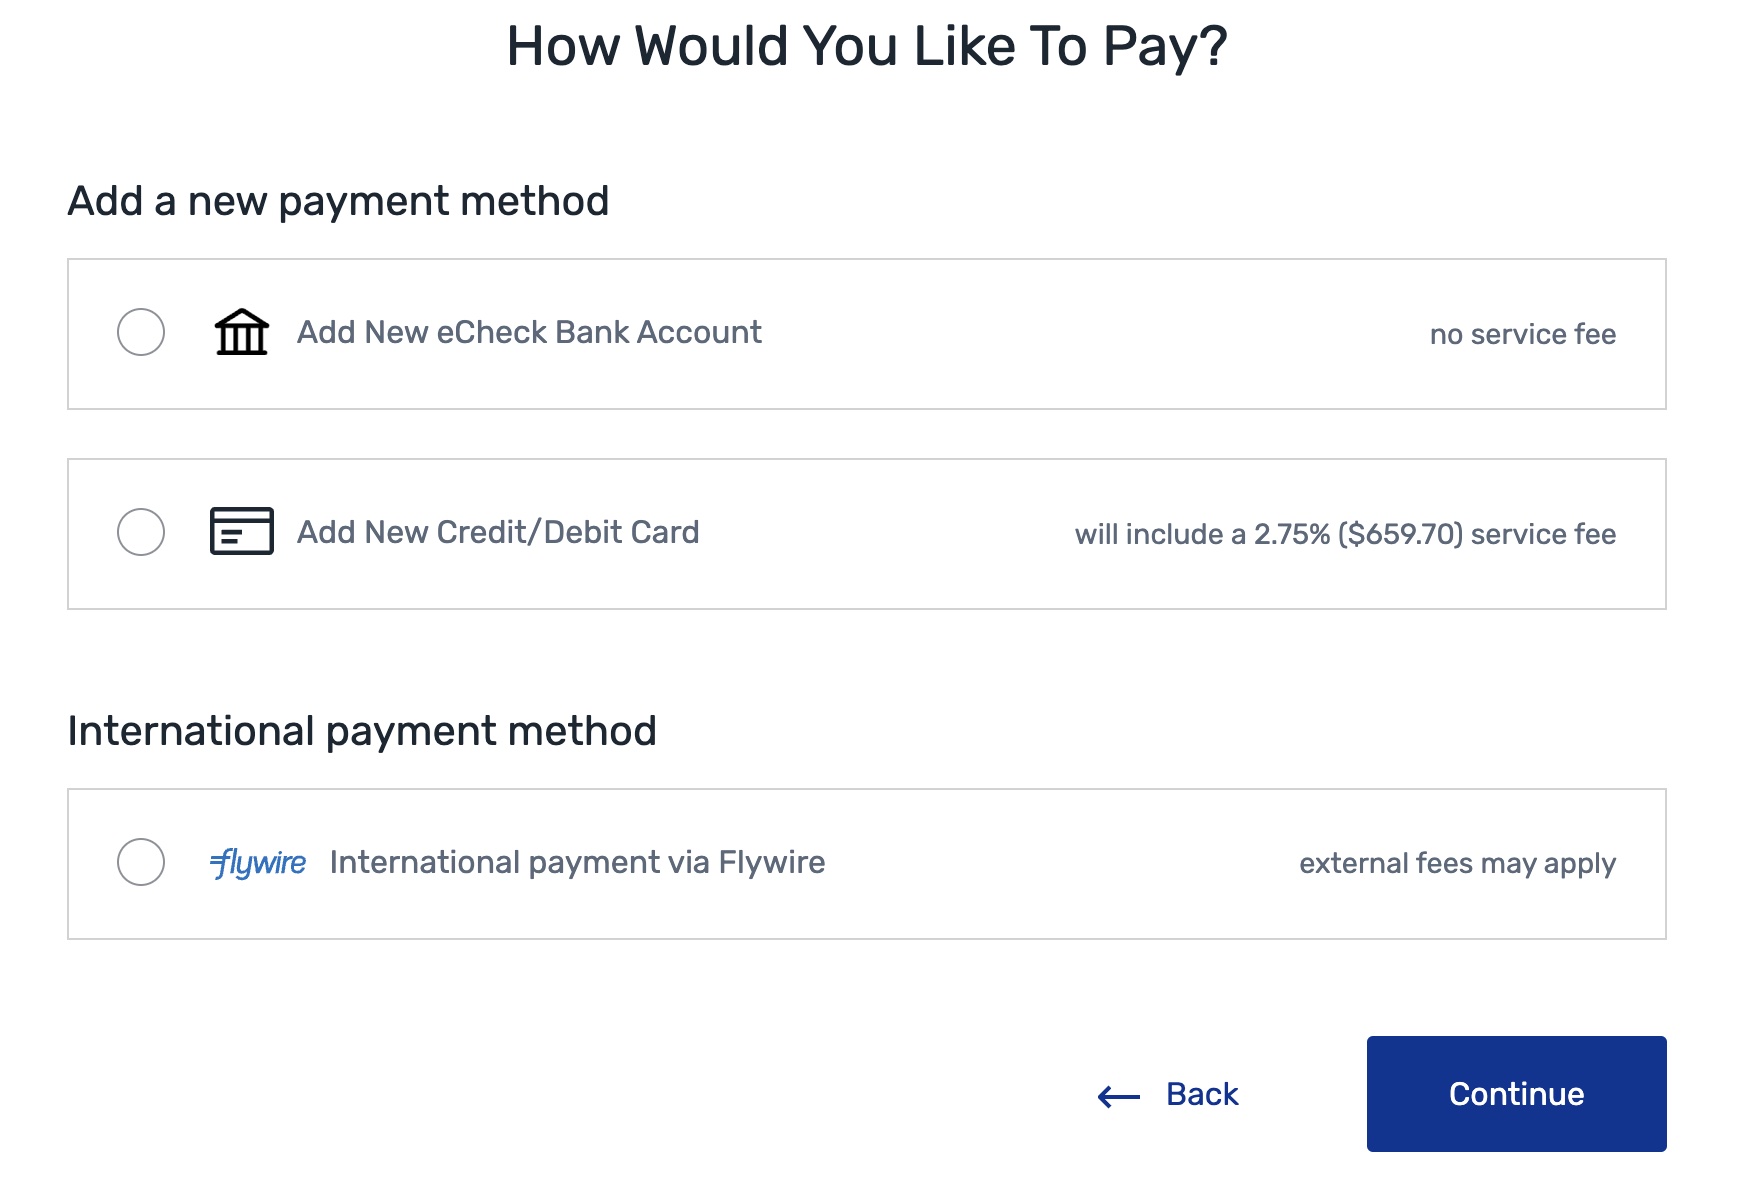The image size is (1760, 1202).
Task: Click the 'no service fee' note
Action: point(1522,334)
